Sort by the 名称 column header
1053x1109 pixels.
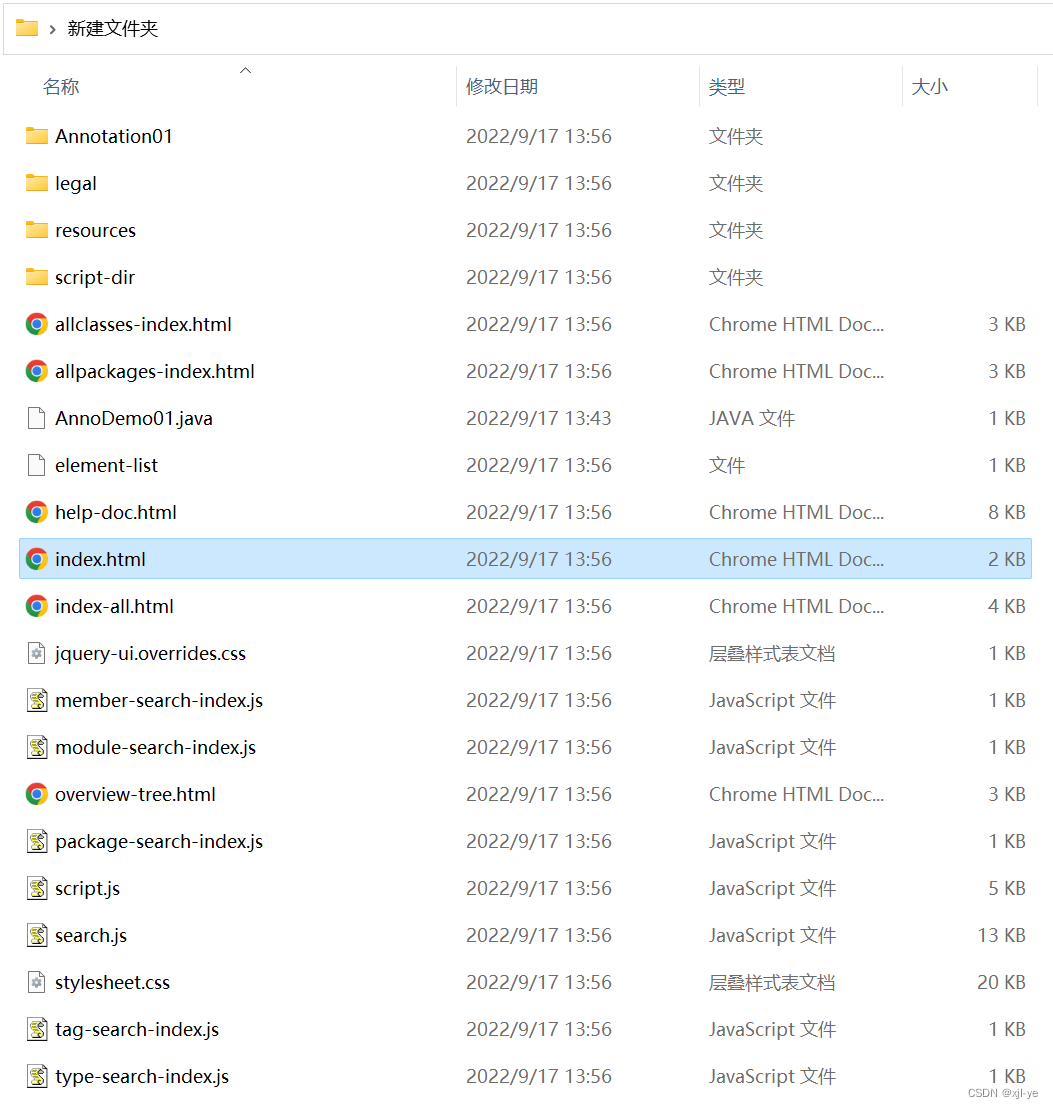(61, 87)
